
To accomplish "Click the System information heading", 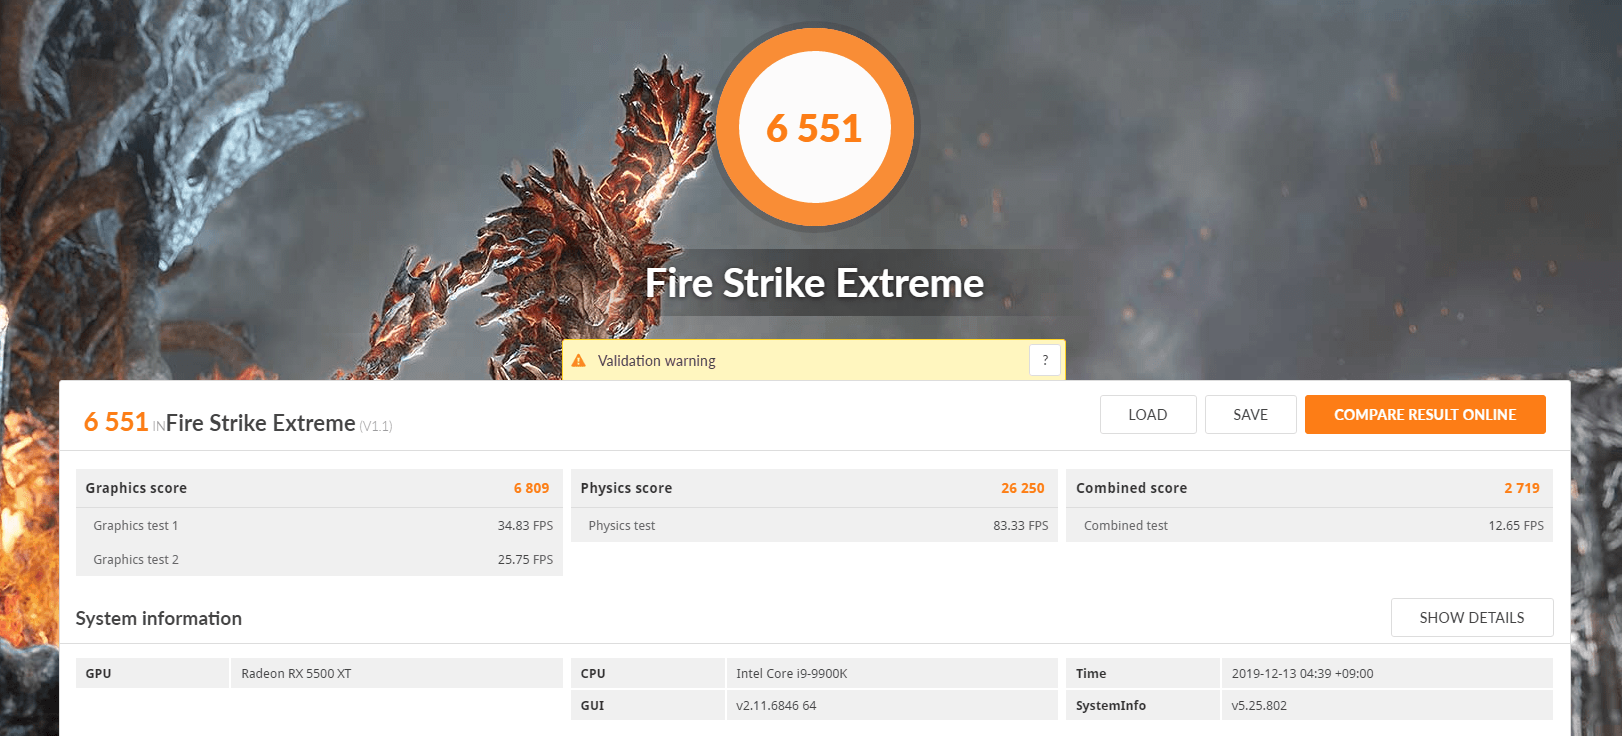I will pyautogui.click(x=159, y=618).
